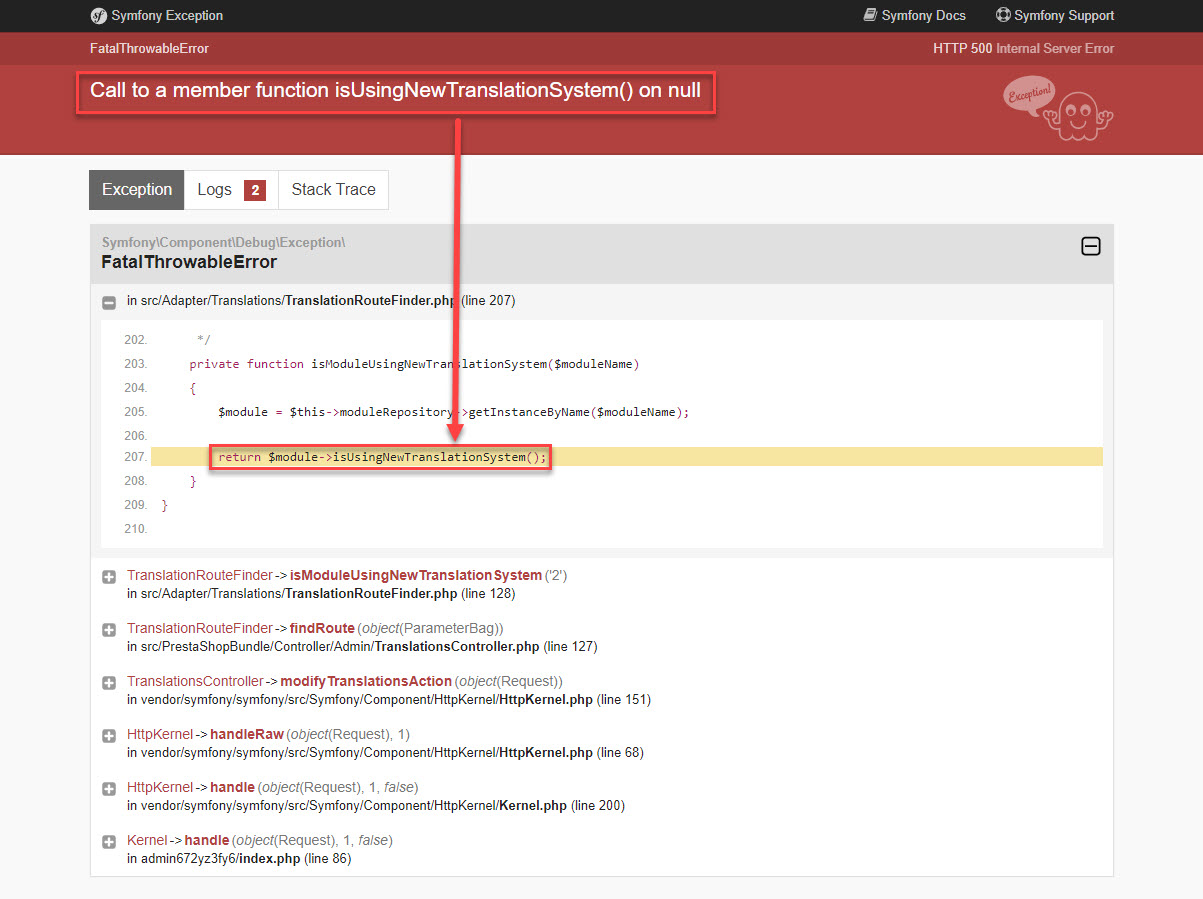Viewport: 1203px width, 899px height.
Task: Click line number 202 in code listing
Action: 135,340
